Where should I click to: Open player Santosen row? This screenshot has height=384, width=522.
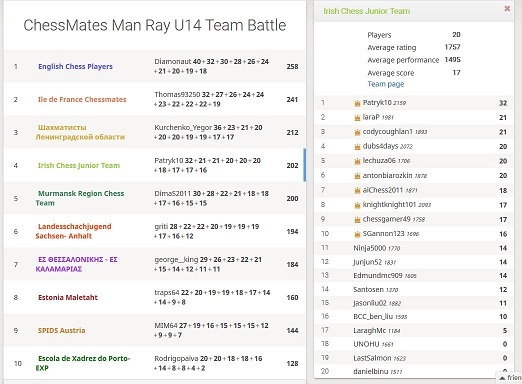[x=414, y=289]
